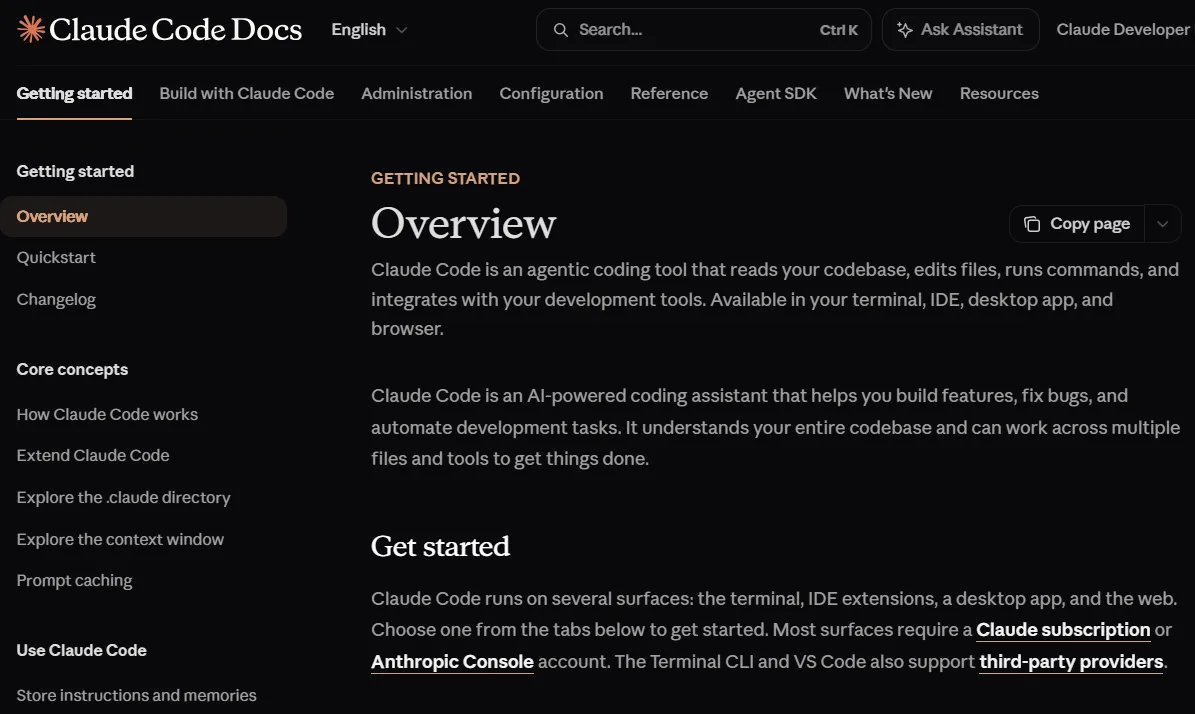Viewport: 1195px width, 714px height.
Task: Click the copy icon beside Copy page
Action: coord(1032,224)
